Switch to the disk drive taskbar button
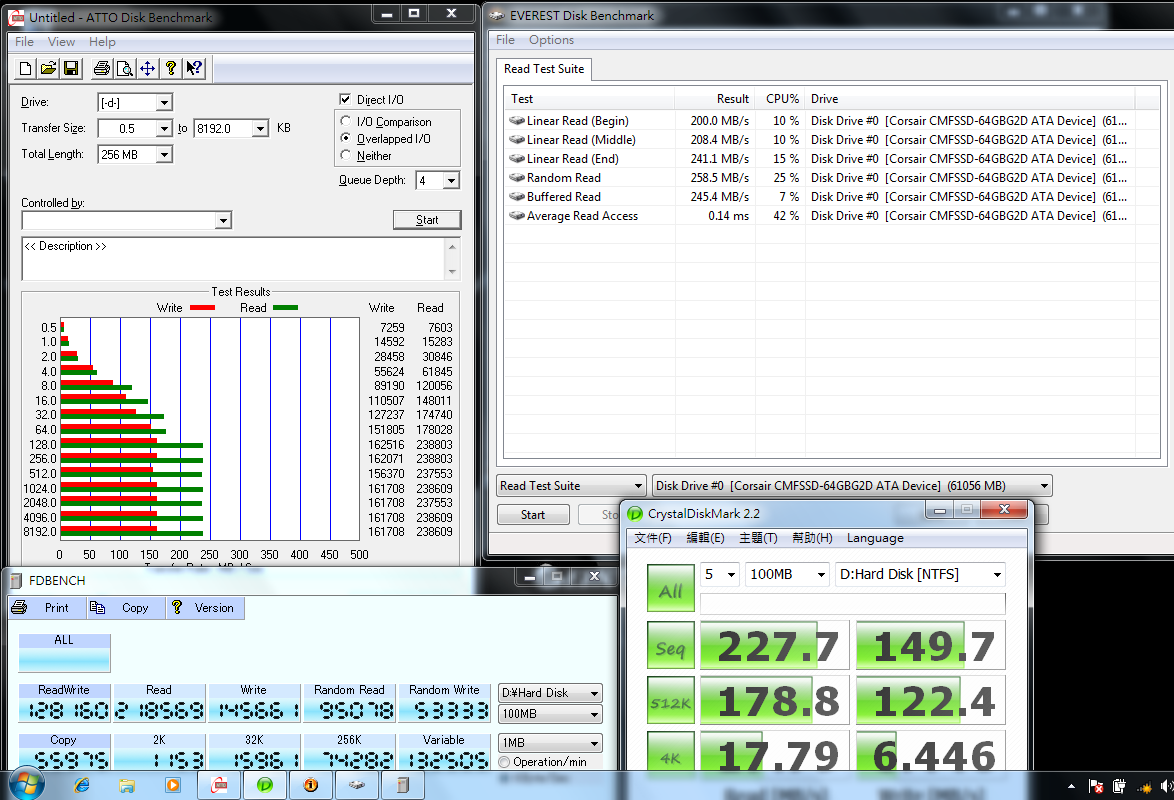1174x800 pixels. [357, 785]
